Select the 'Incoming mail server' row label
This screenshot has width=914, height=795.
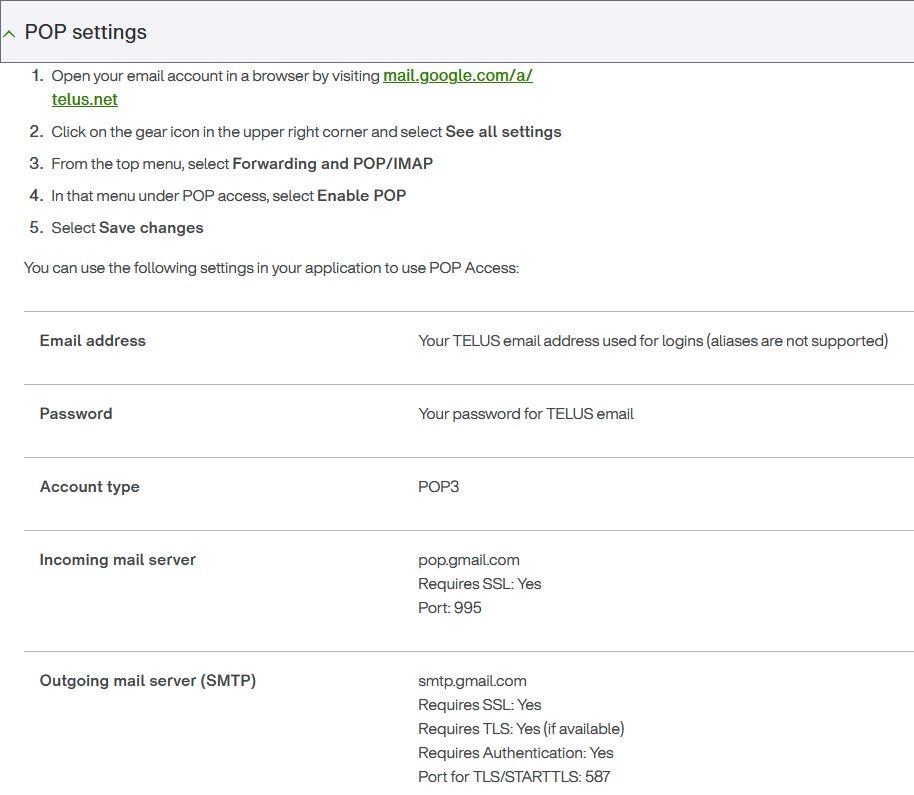pyautogui.click(x=117, y=560)
